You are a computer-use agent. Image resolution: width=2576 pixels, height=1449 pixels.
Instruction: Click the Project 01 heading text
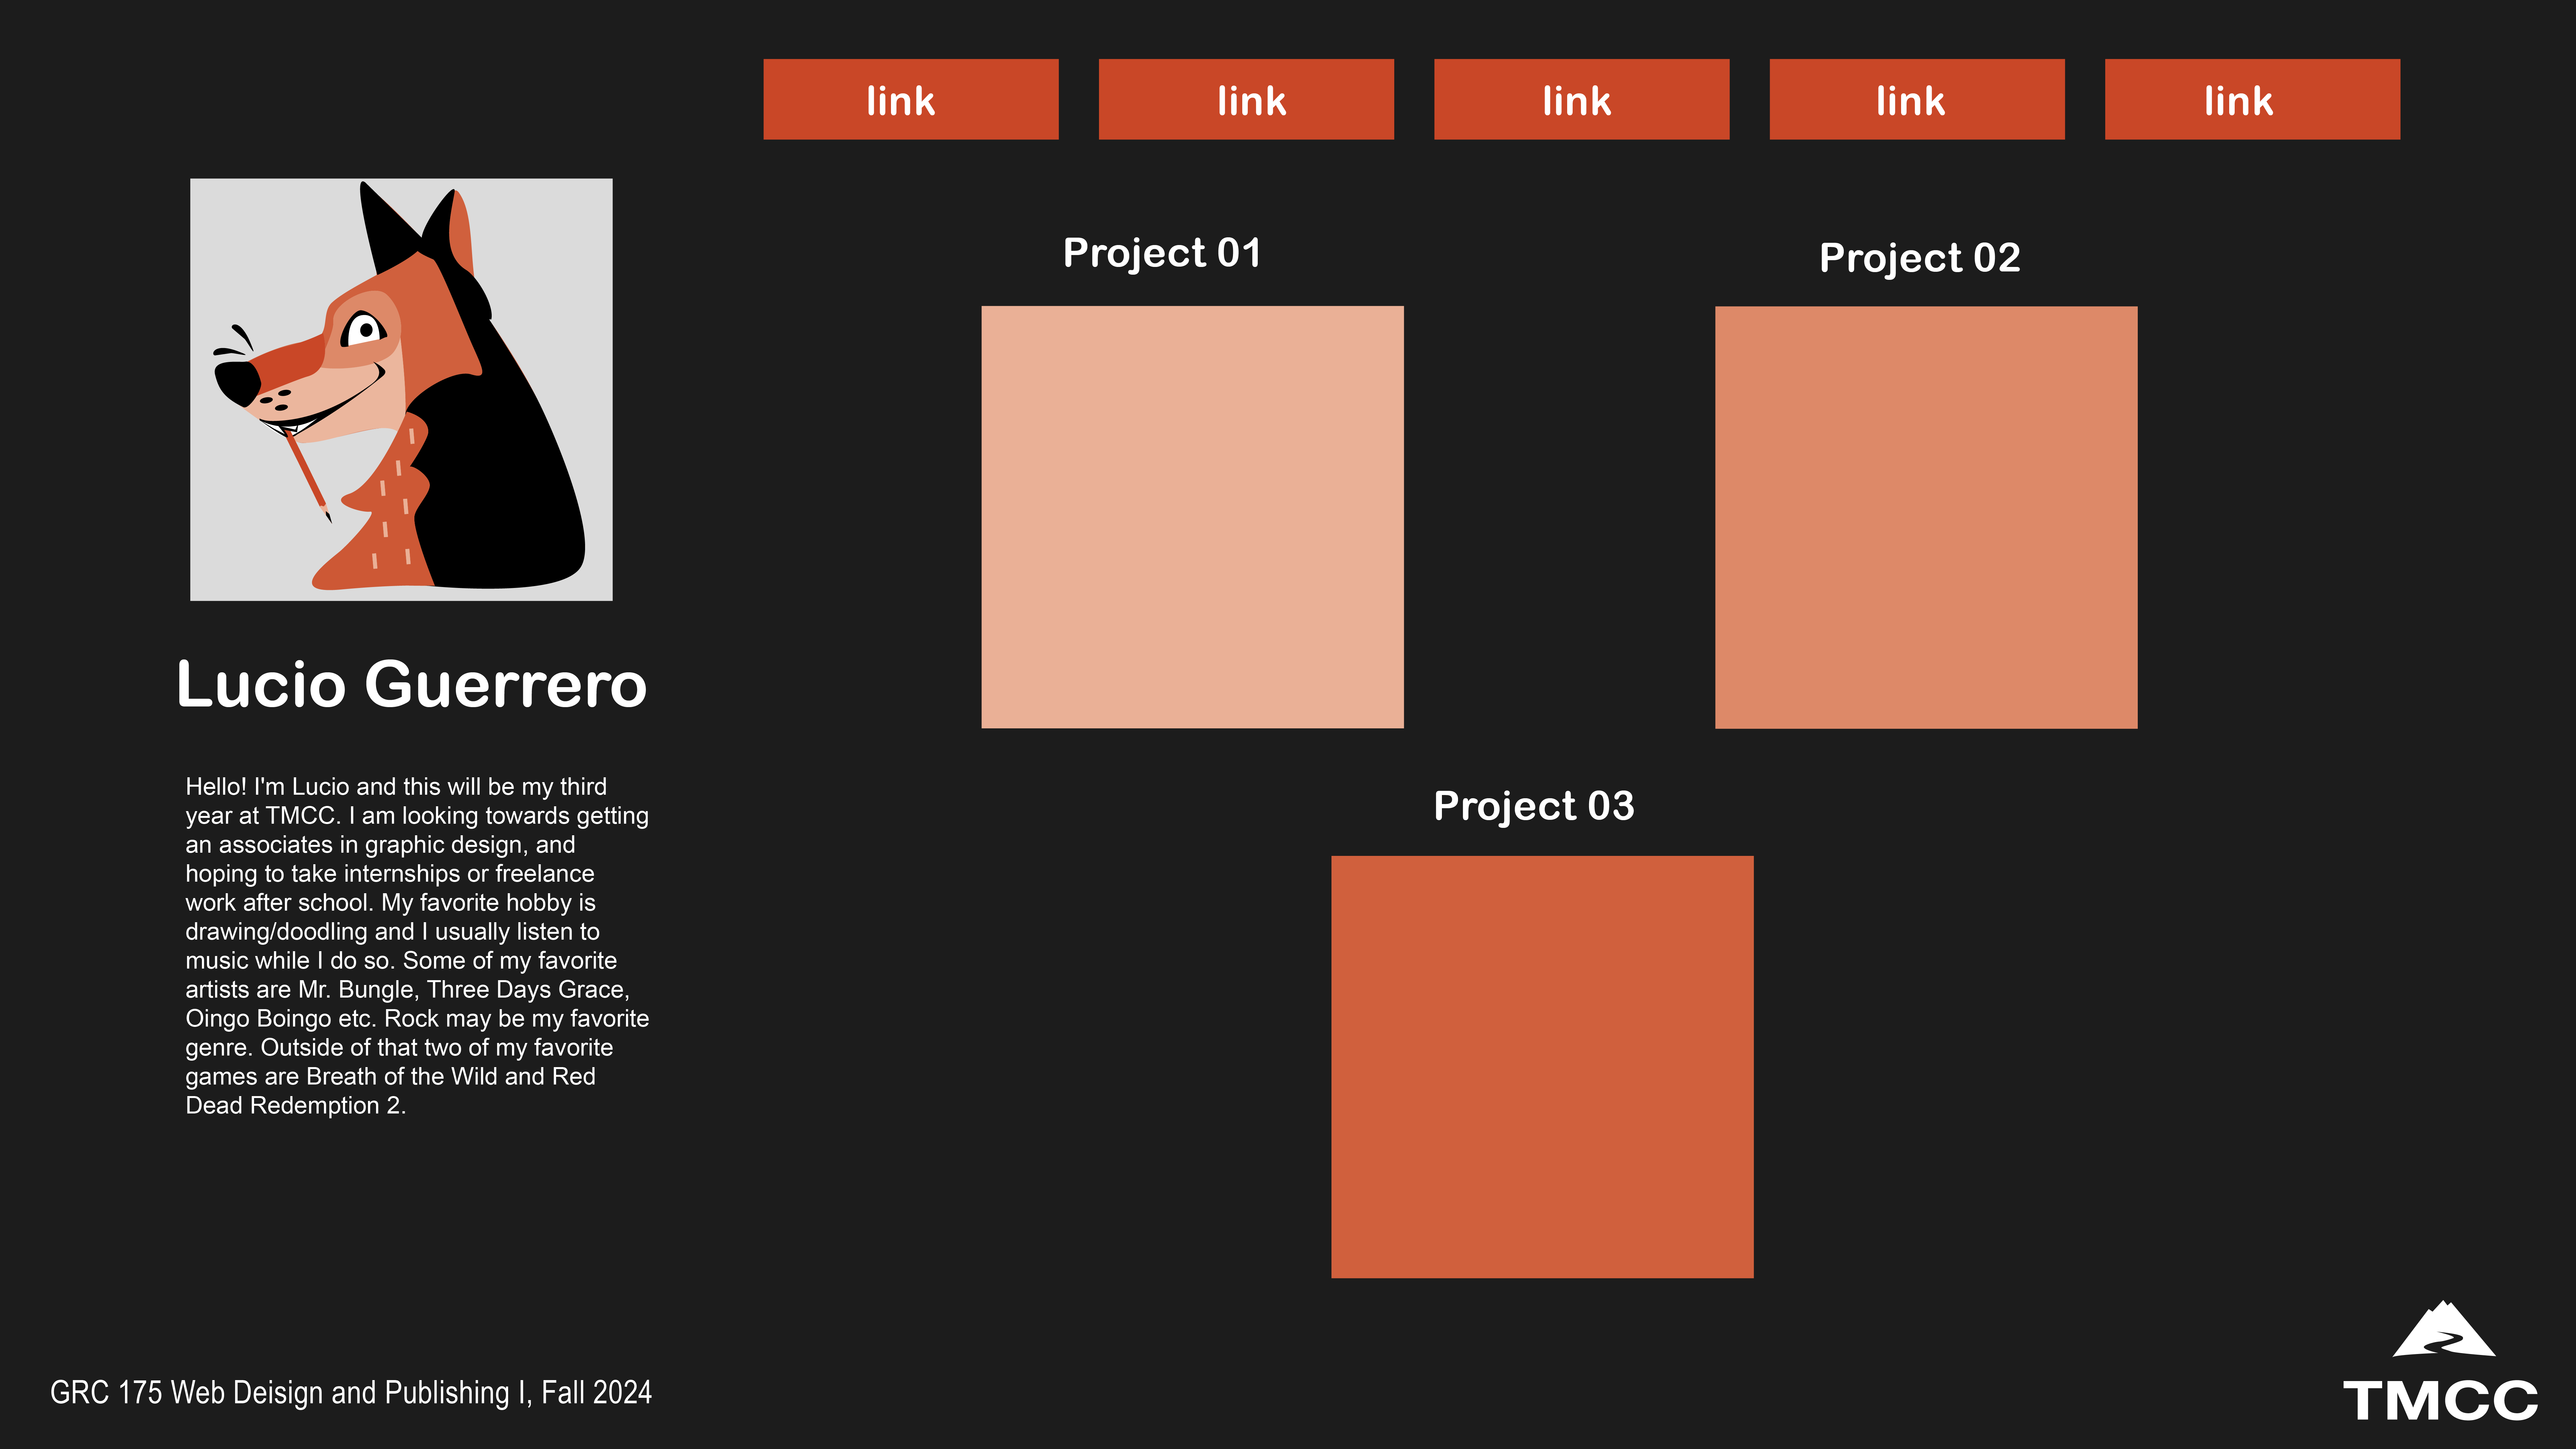[1162, 254]
